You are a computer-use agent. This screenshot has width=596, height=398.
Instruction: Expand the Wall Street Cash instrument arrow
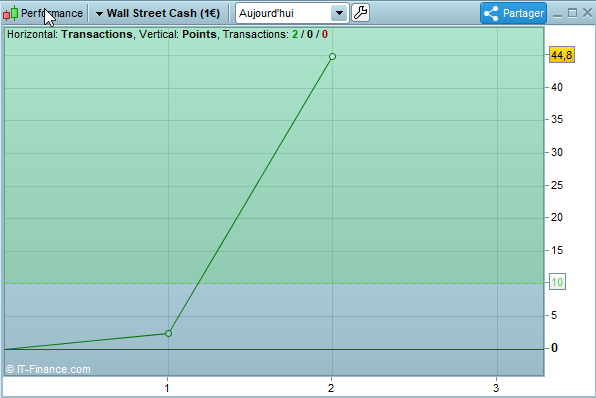pos(99,14)
